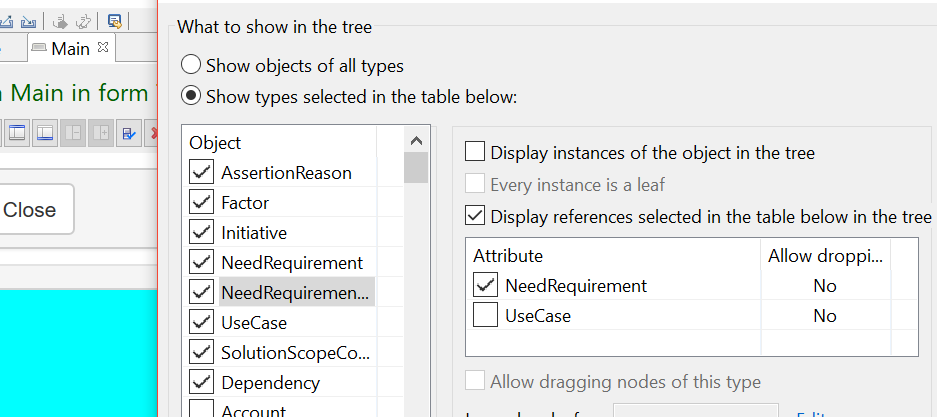Click the Close button on the form
Image resolution: width=937 pixels, height=417 pixels.
click(36, 209)
